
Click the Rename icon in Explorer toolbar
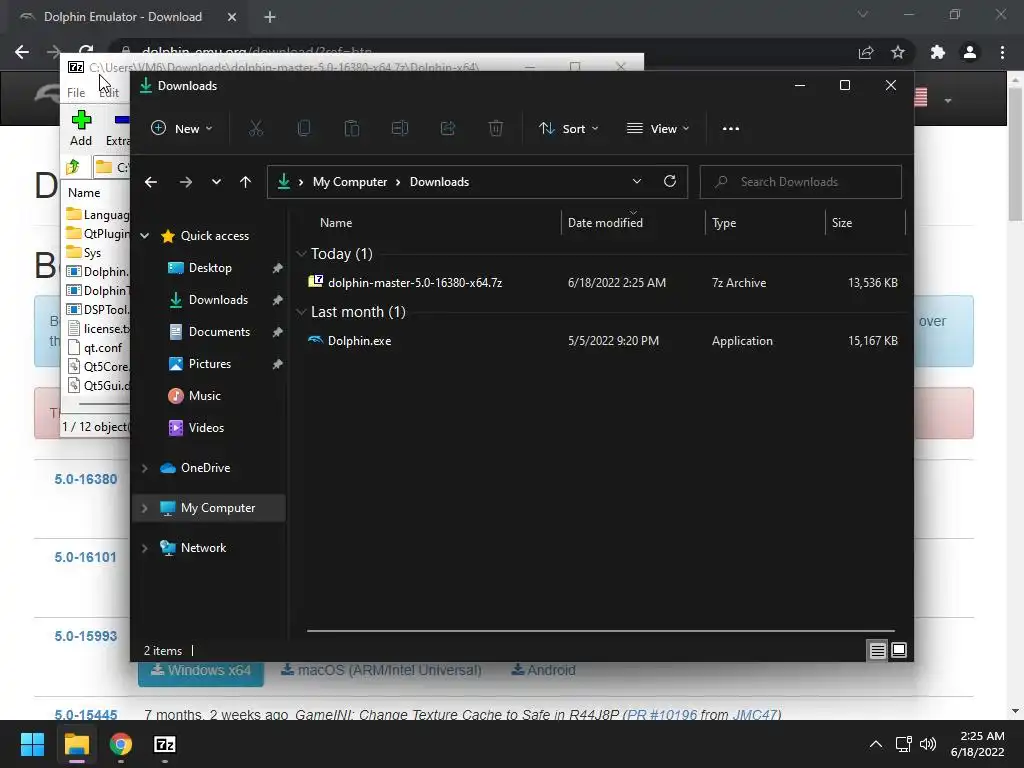tap(400, 129)
